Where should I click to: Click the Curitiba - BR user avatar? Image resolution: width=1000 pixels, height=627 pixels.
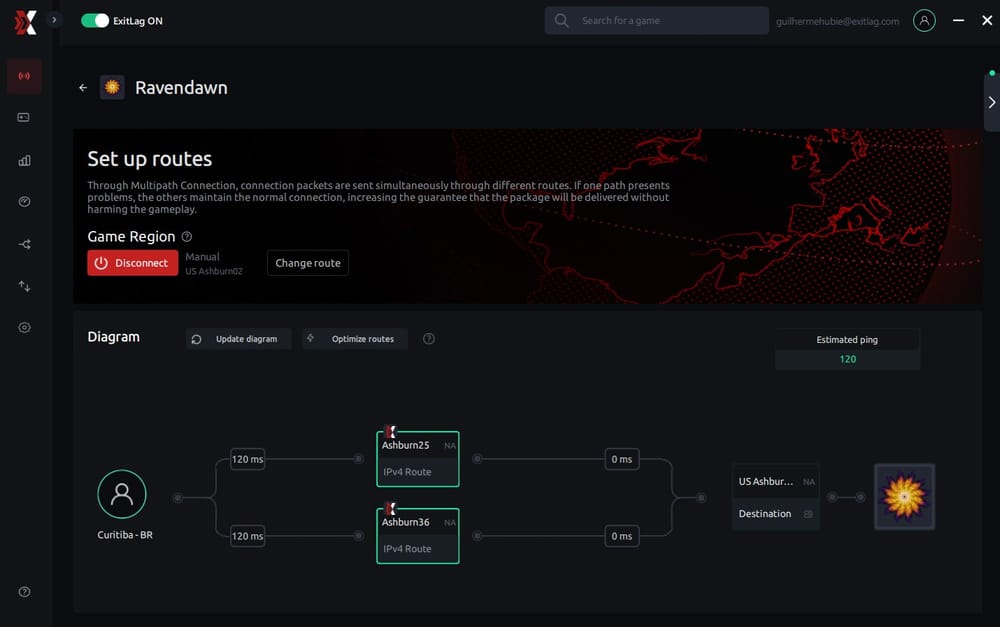coord(122,494)
